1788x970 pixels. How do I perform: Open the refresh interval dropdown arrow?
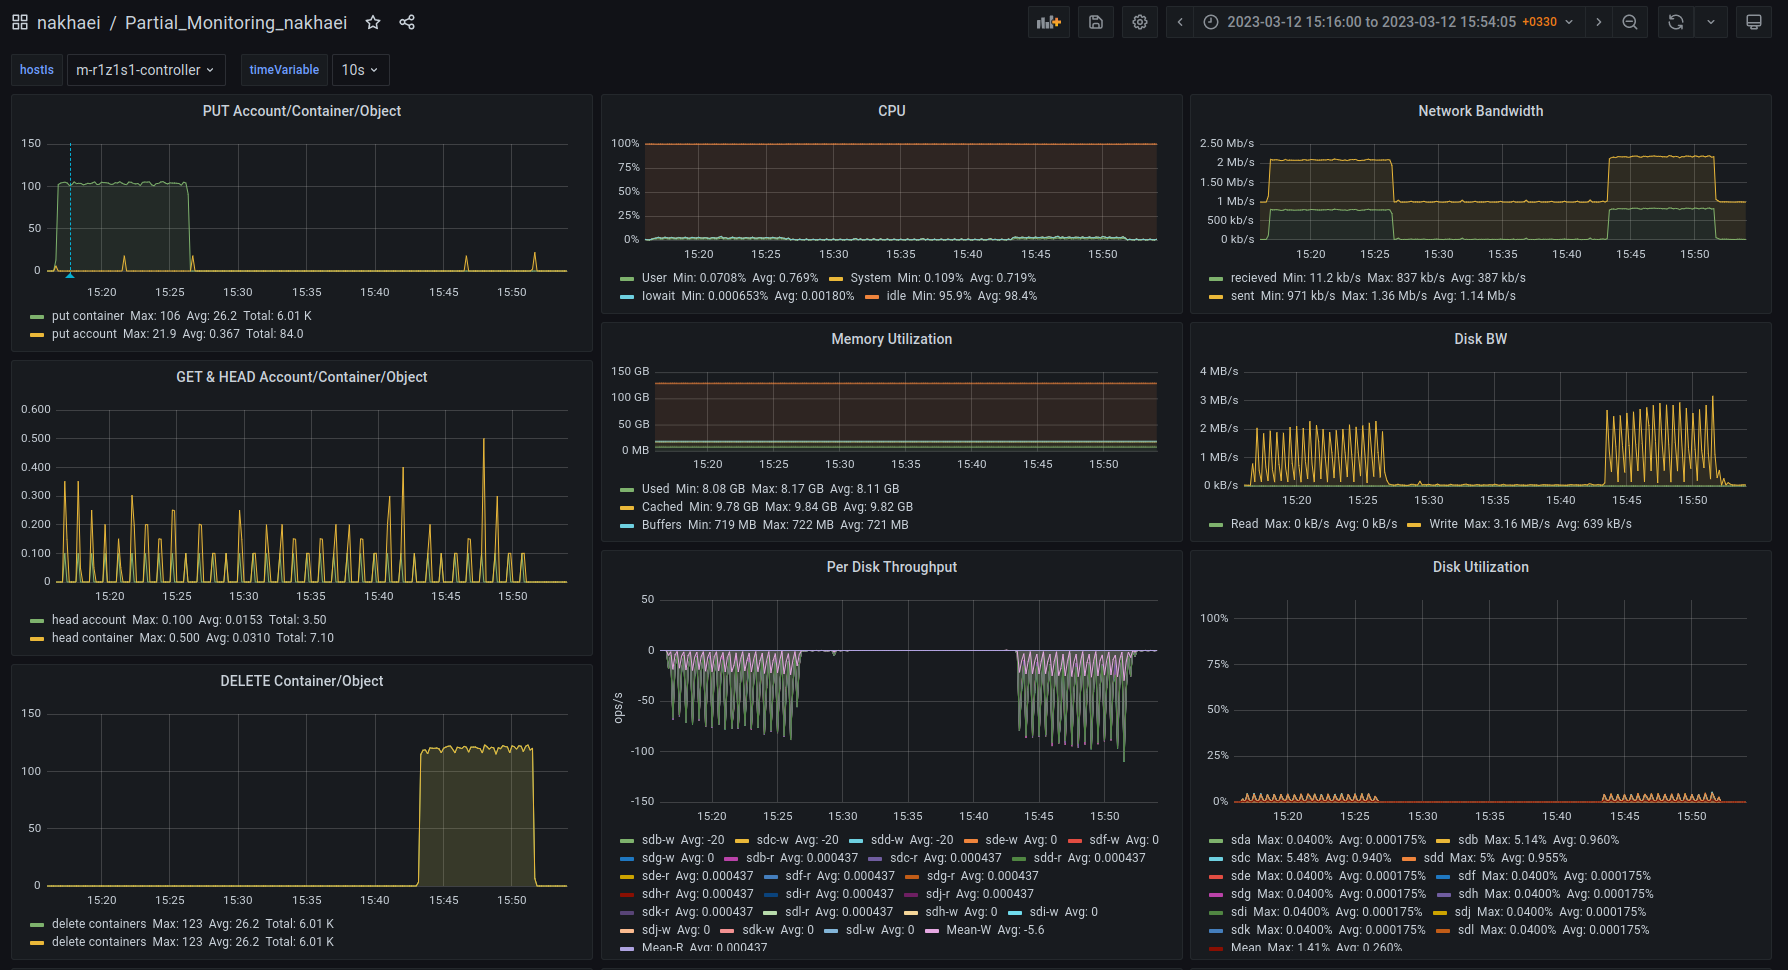pos(1711,22)
